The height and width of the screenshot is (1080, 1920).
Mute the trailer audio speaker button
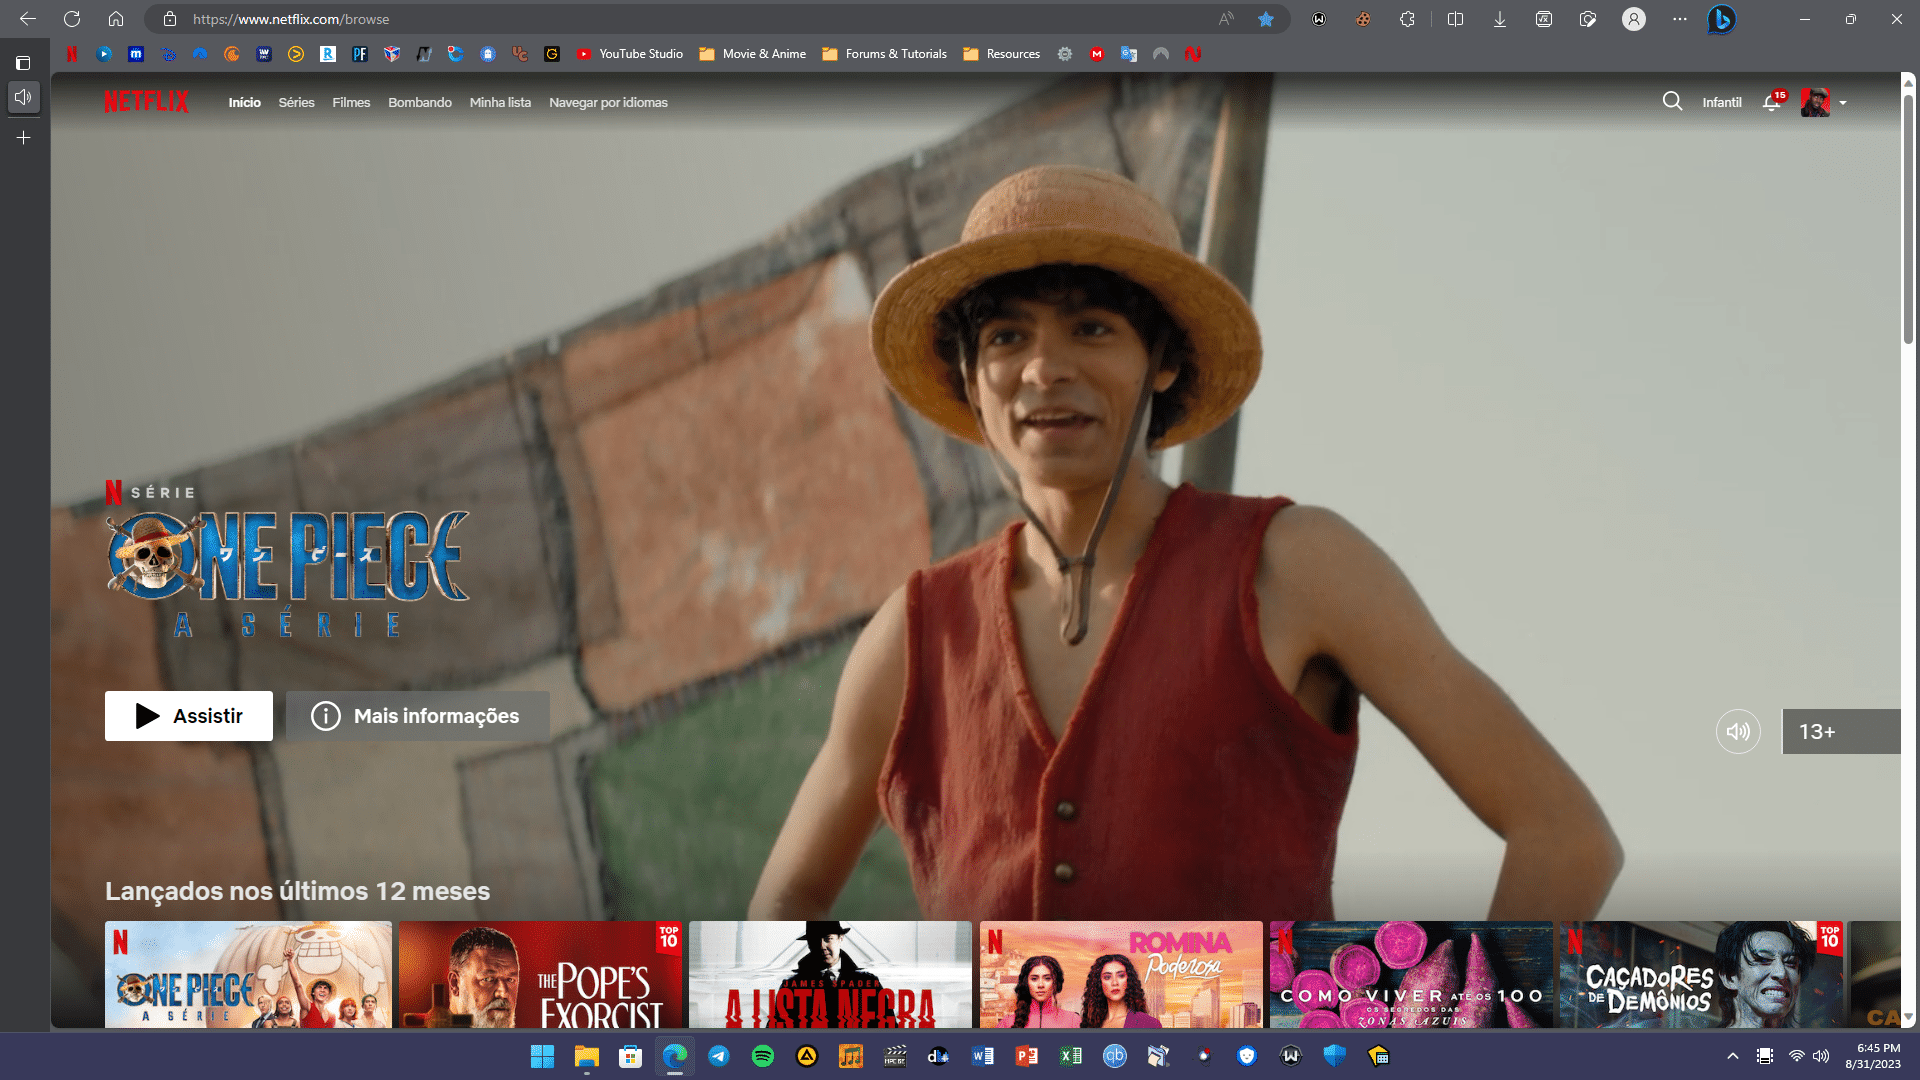(x=1738, y=732)
